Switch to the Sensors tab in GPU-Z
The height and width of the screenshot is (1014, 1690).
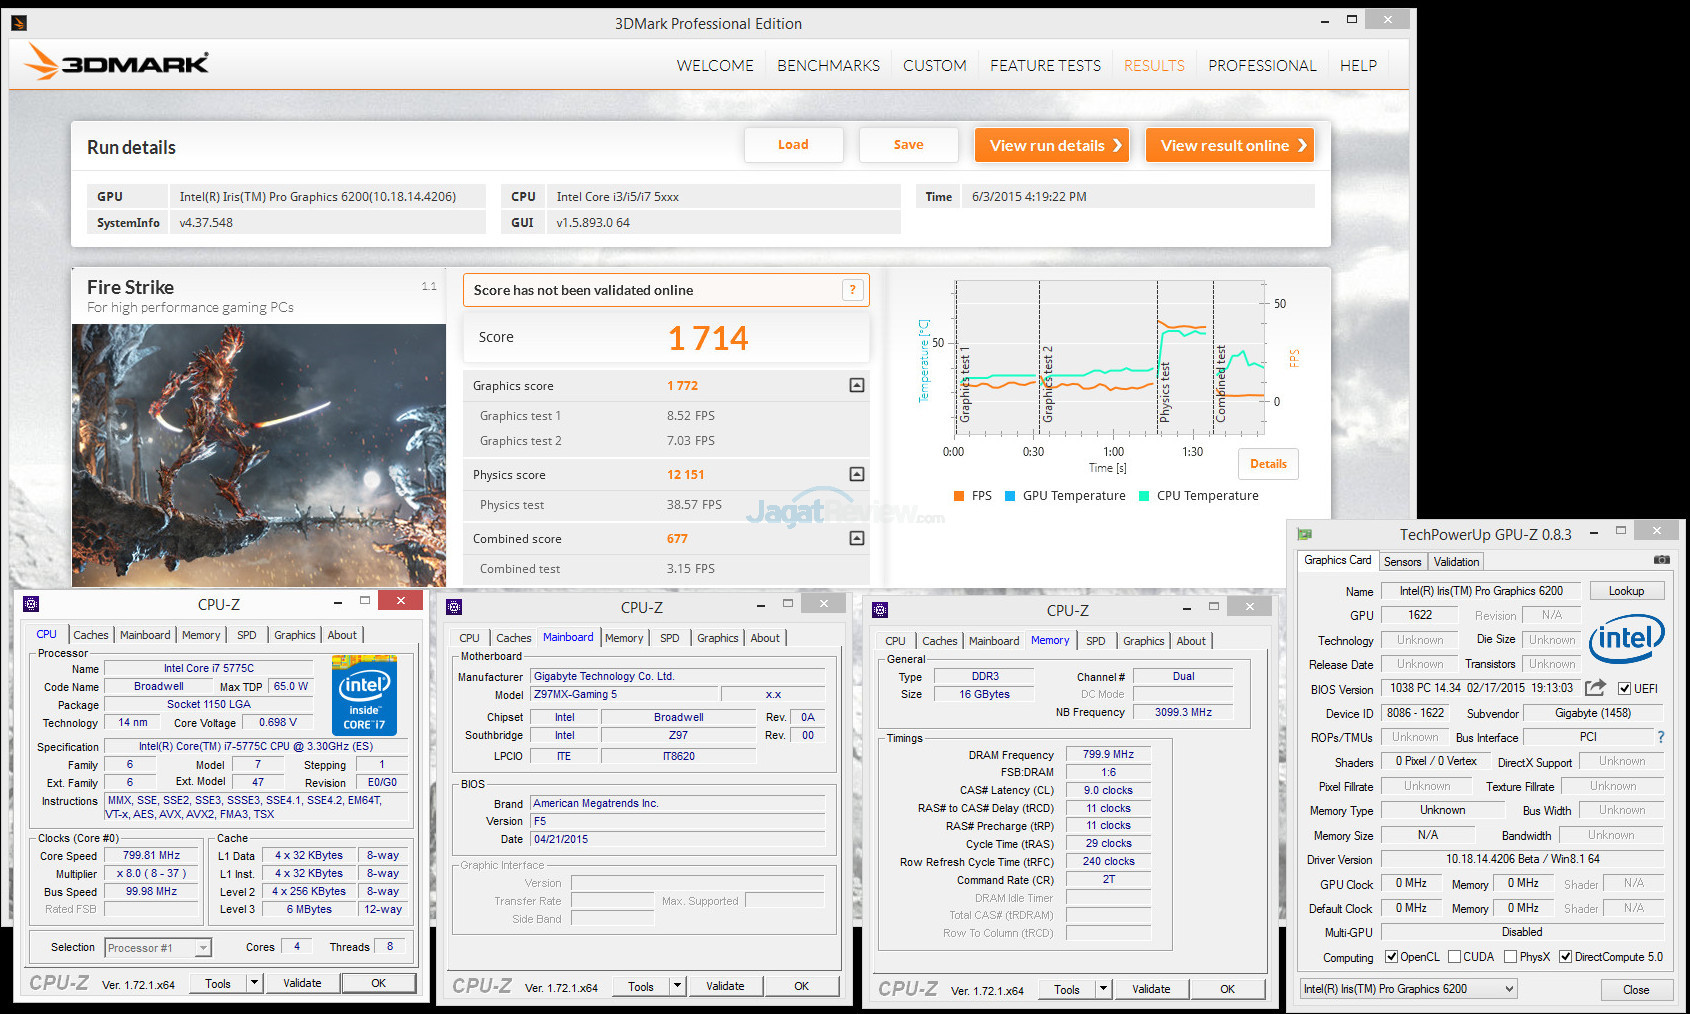tap(1402, 562)
